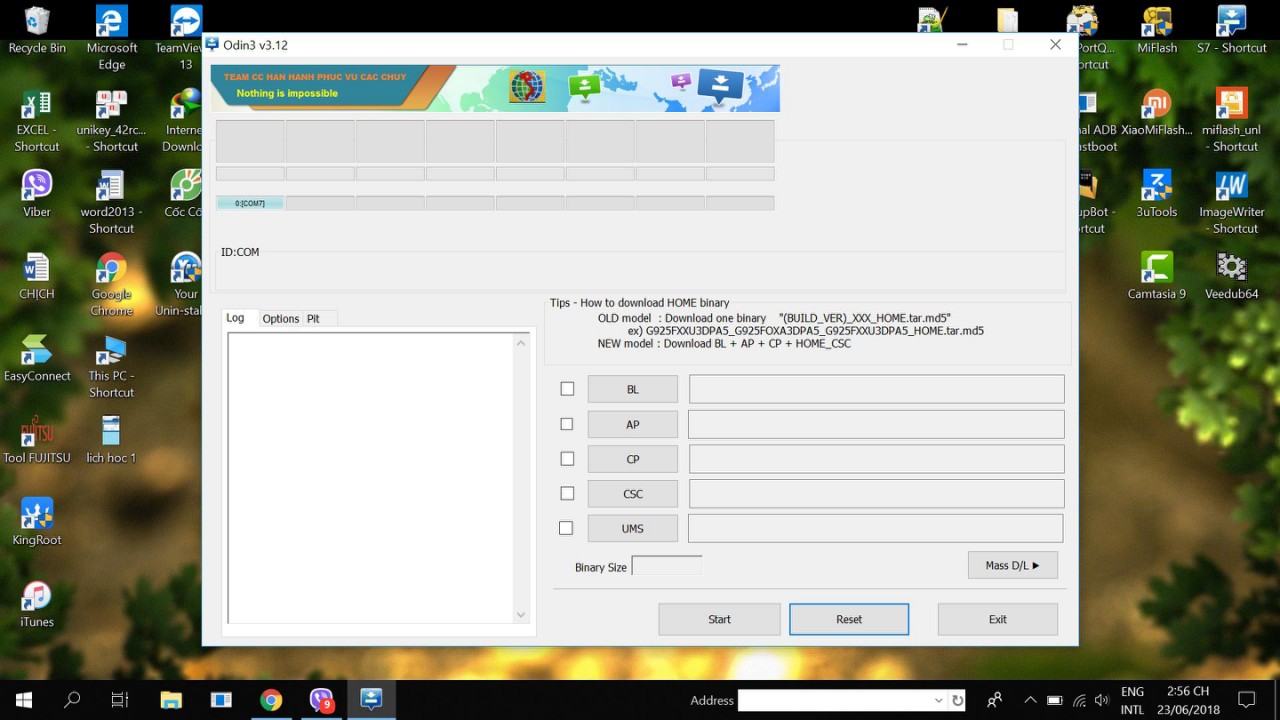Switch to Chrome on the taskbar

click(x=271, y=700)
